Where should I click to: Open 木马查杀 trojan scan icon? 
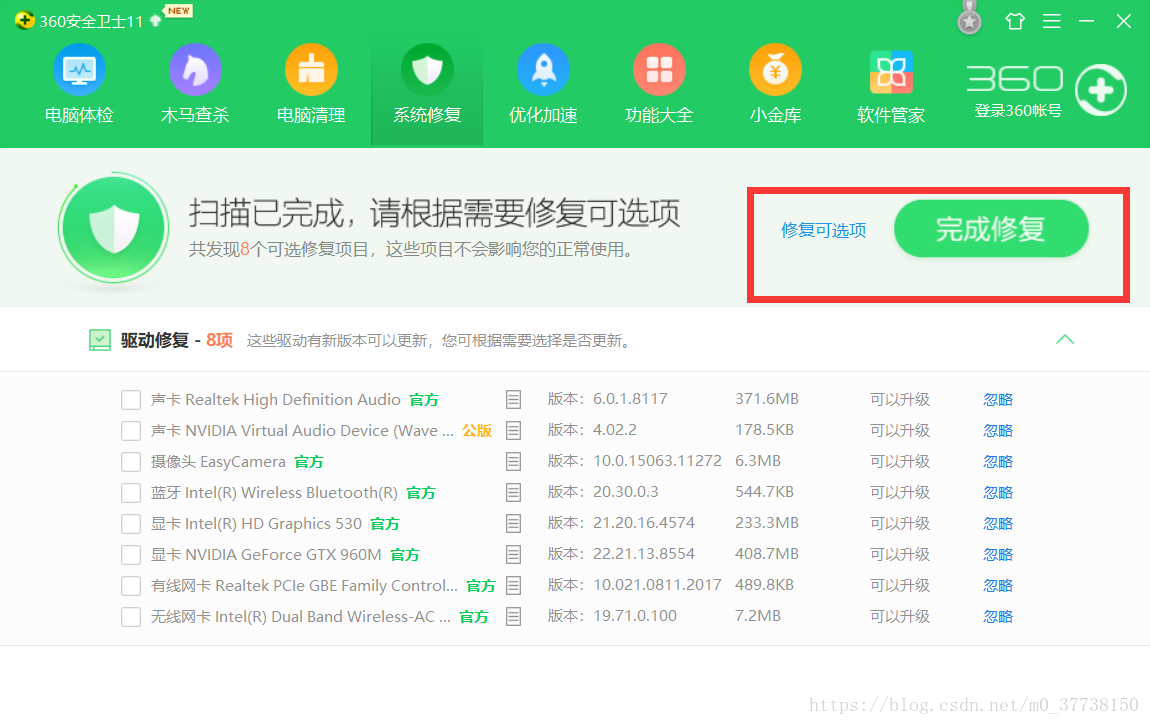(195, 70)
